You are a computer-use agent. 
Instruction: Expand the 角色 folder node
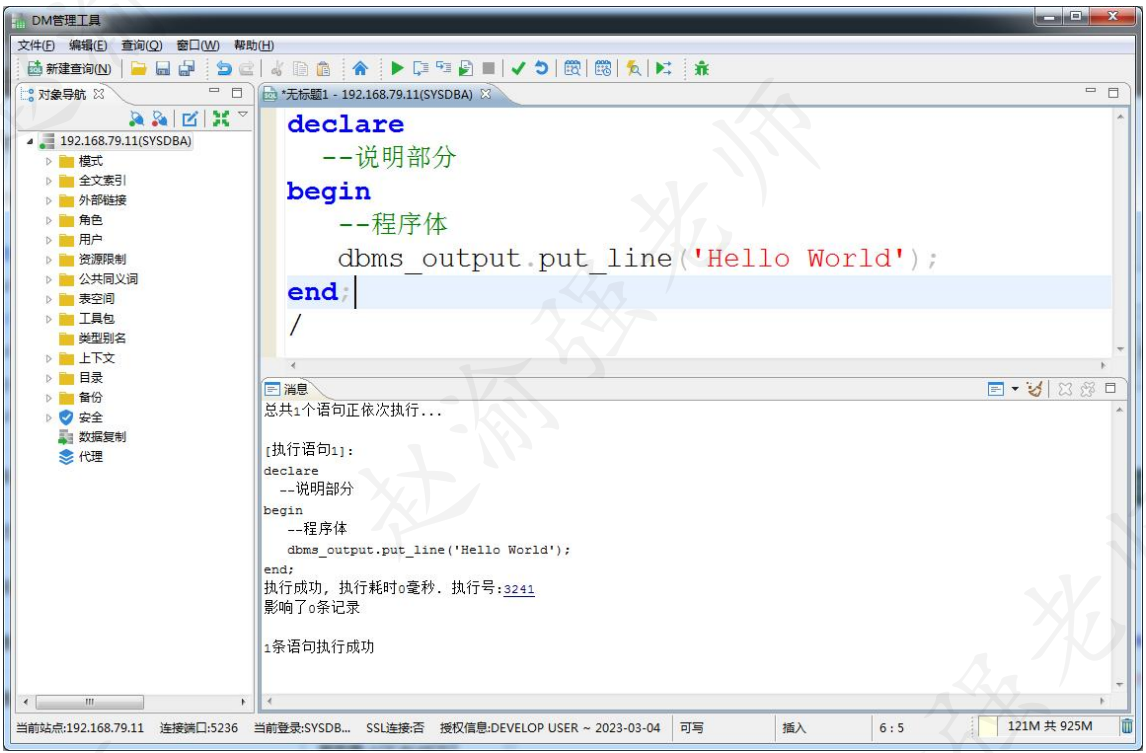(x=49, y=220)
